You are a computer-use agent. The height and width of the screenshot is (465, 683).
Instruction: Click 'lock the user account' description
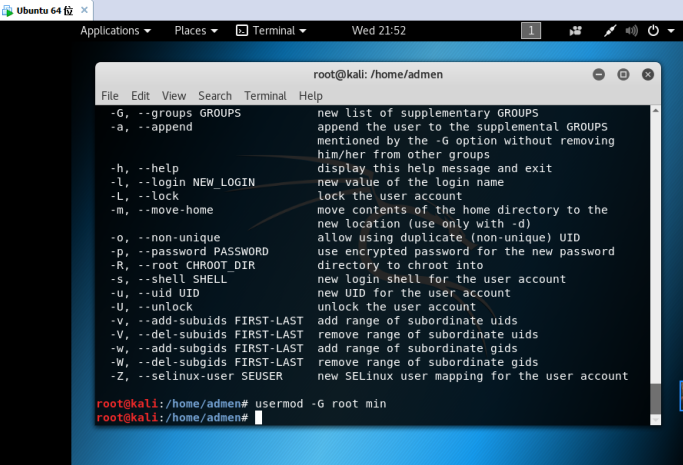point(389,196)
